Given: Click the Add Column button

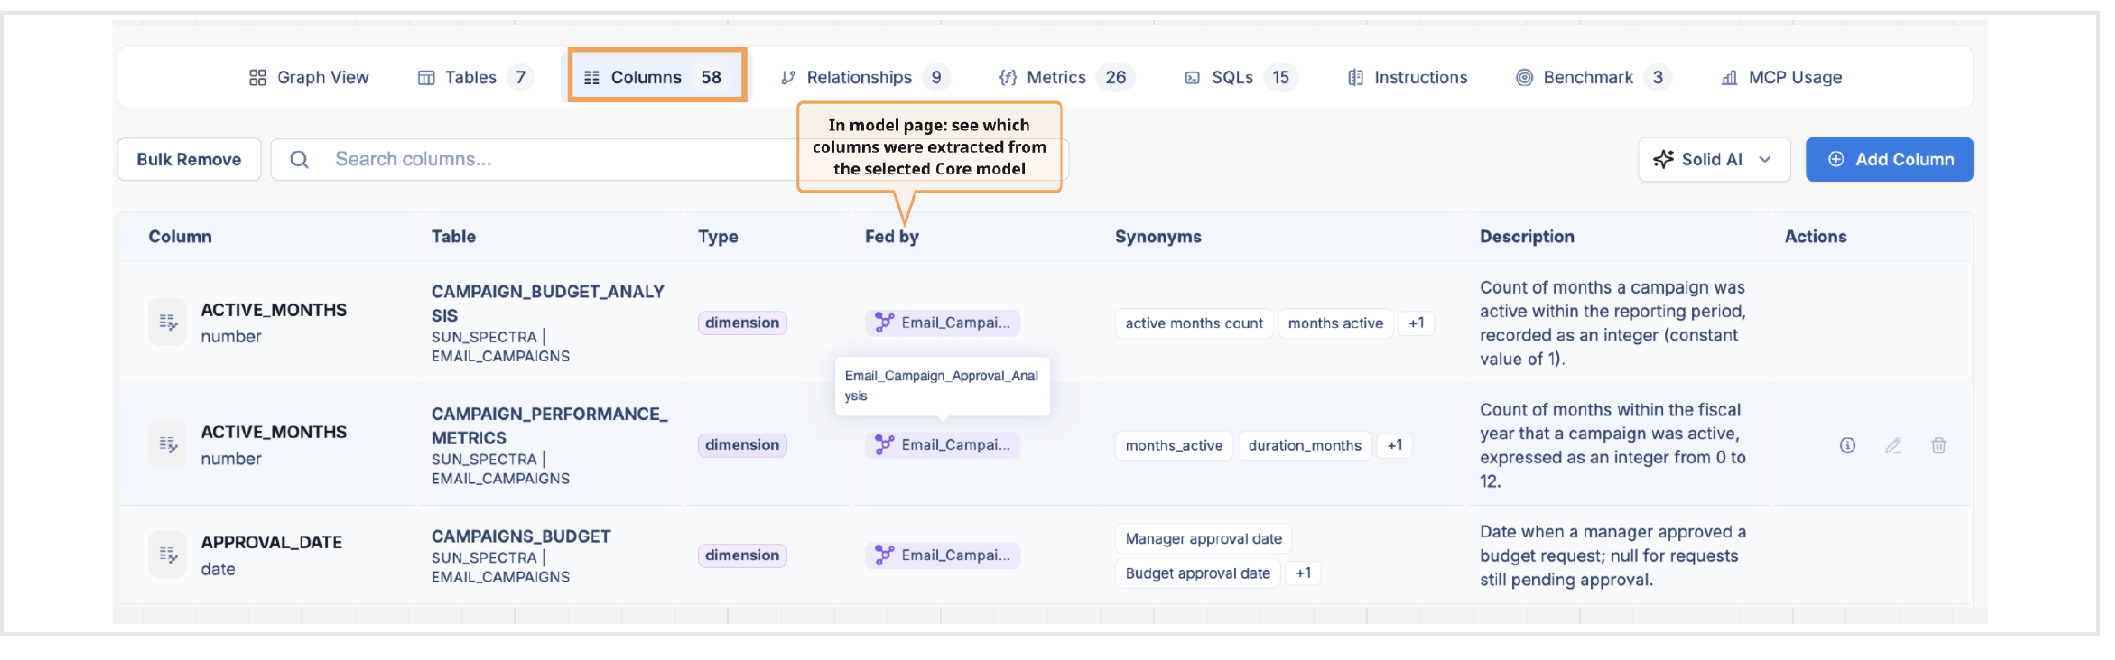Looking at the screenshot, I should click(x=1889, y=159).
